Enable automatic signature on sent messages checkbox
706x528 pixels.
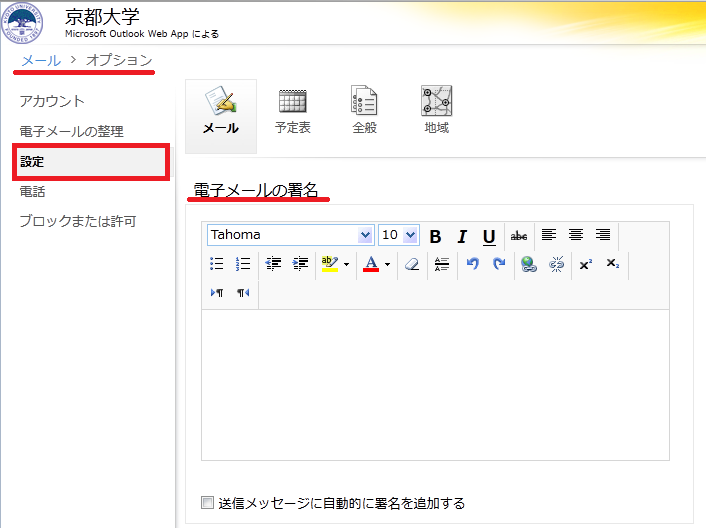pyautogui.click(x=207, y=502)
